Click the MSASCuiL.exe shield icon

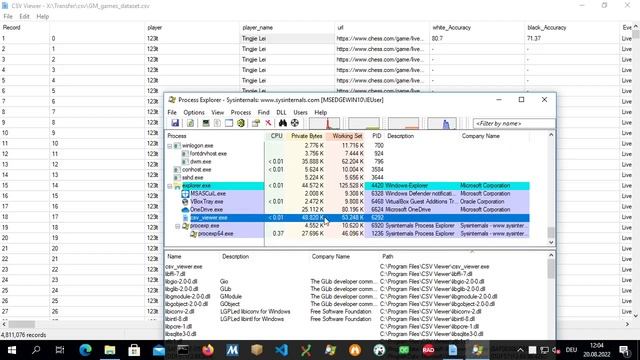point(185,193)
